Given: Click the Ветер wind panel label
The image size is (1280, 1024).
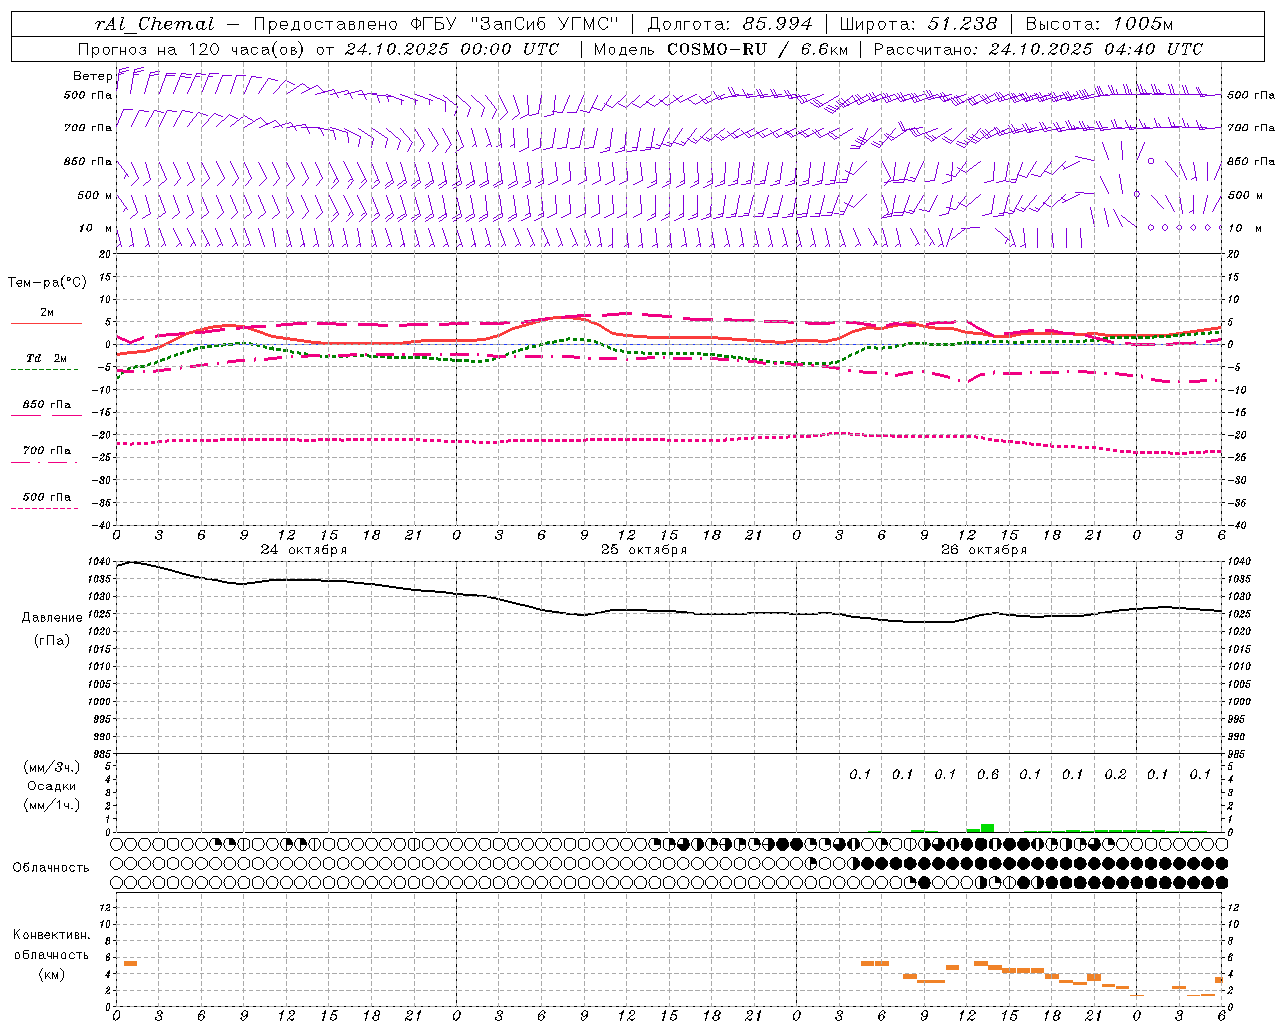Looking at the screenshot, I should [92, 76].
